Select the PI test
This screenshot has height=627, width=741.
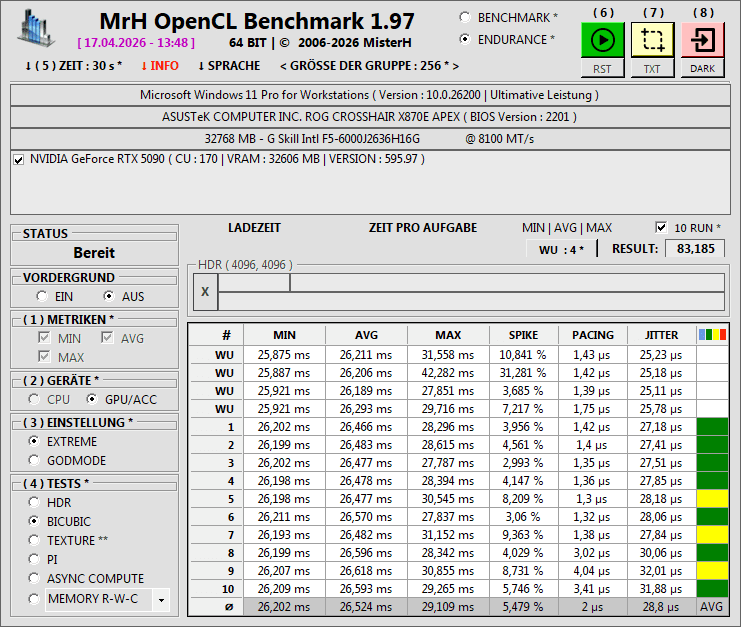tap(34, 559)
